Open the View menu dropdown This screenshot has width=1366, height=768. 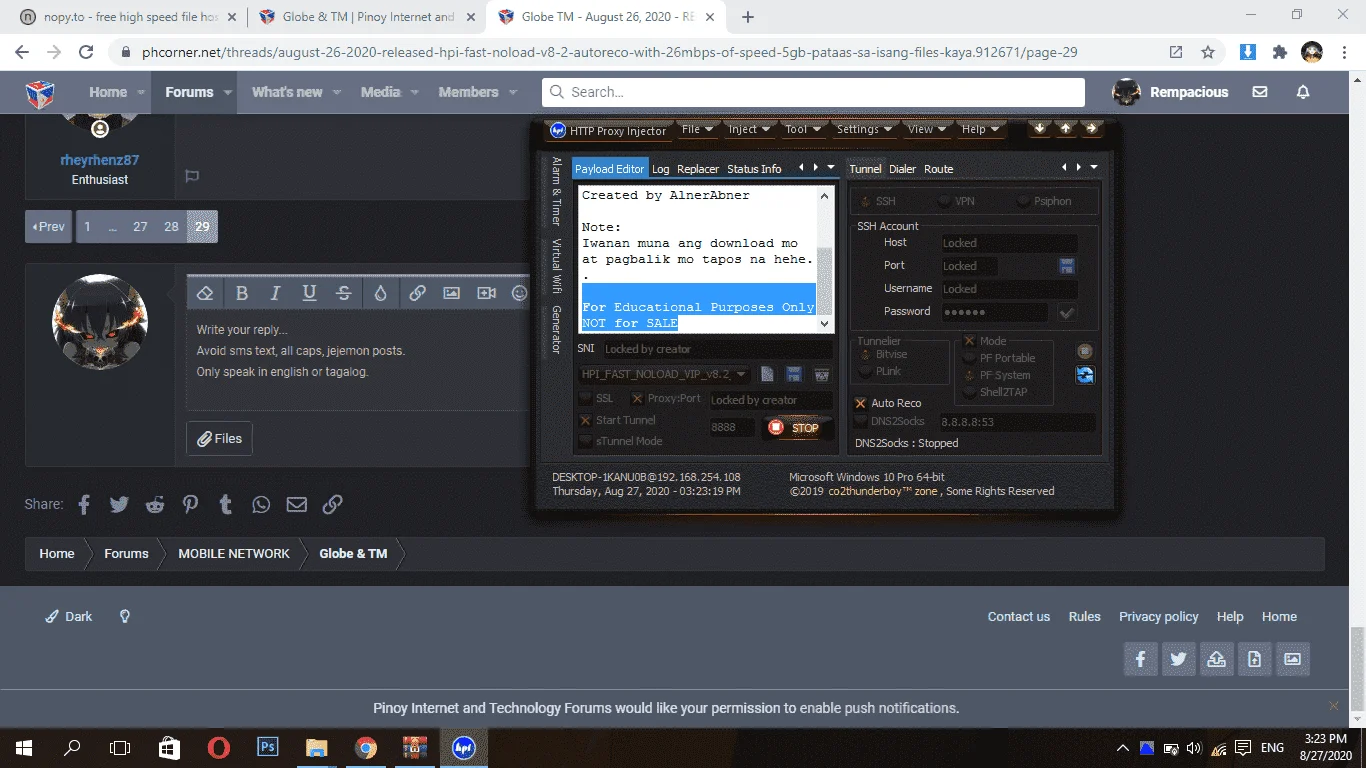tap(927, 129)
